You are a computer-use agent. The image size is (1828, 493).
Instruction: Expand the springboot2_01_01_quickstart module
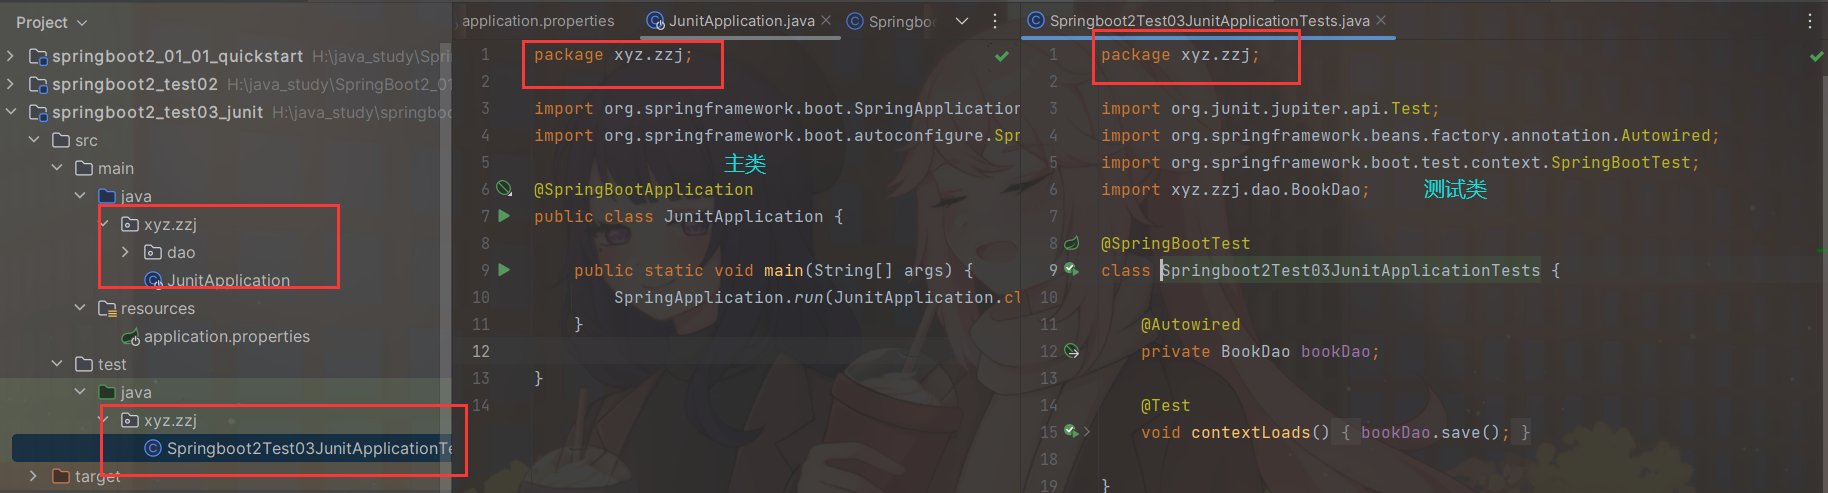tap(11, 56)
